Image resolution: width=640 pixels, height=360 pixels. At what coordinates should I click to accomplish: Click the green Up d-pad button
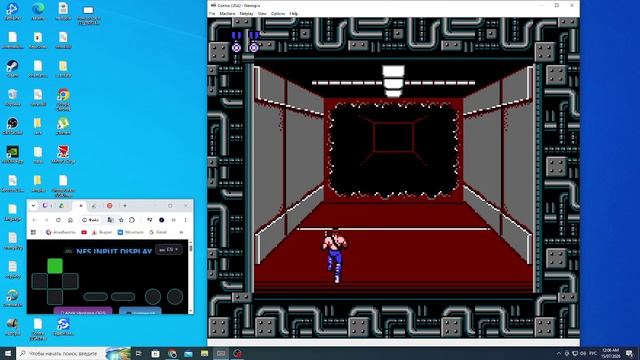pos(55,266)
